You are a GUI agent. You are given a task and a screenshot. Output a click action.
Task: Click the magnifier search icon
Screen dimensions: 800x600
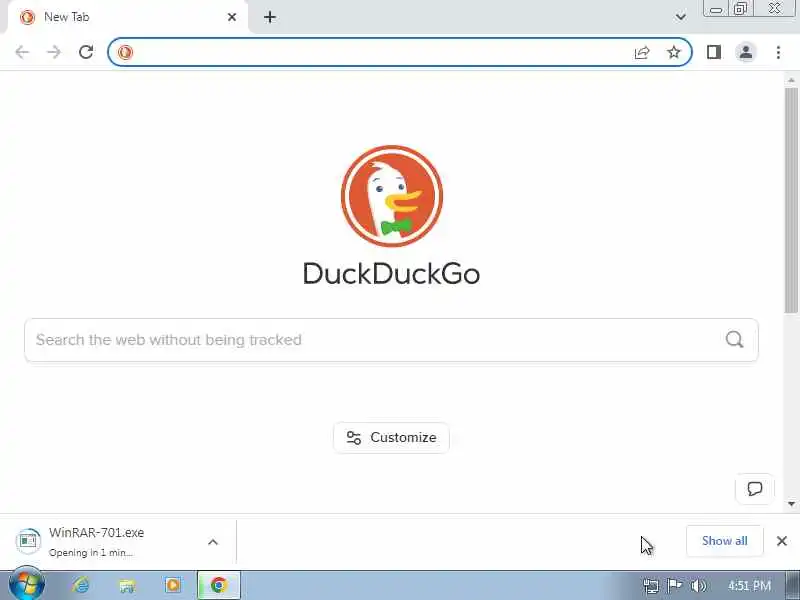pos(734,339)
